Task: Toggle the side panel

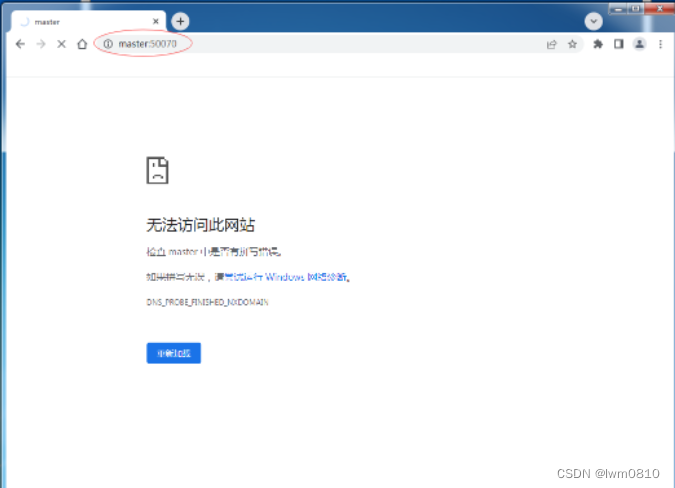Action: tap(619, 44)
